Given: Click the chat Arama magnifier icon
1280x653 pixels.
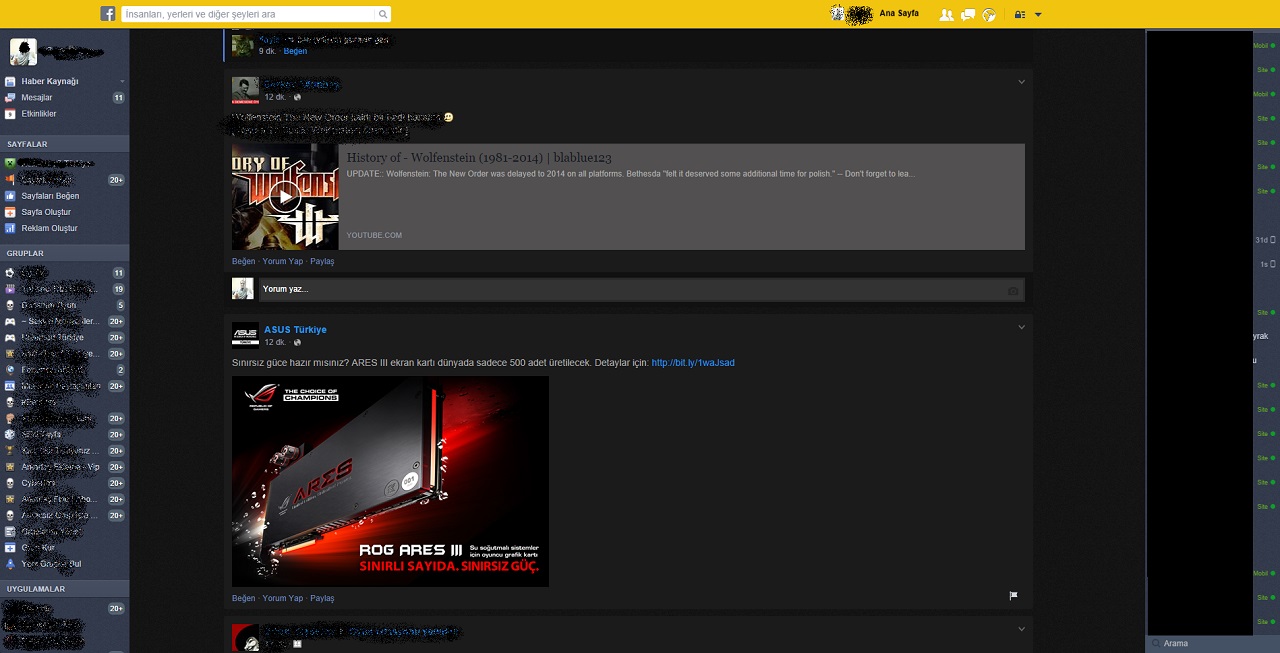Looking at the screenshot, I should pos(1156,643).
